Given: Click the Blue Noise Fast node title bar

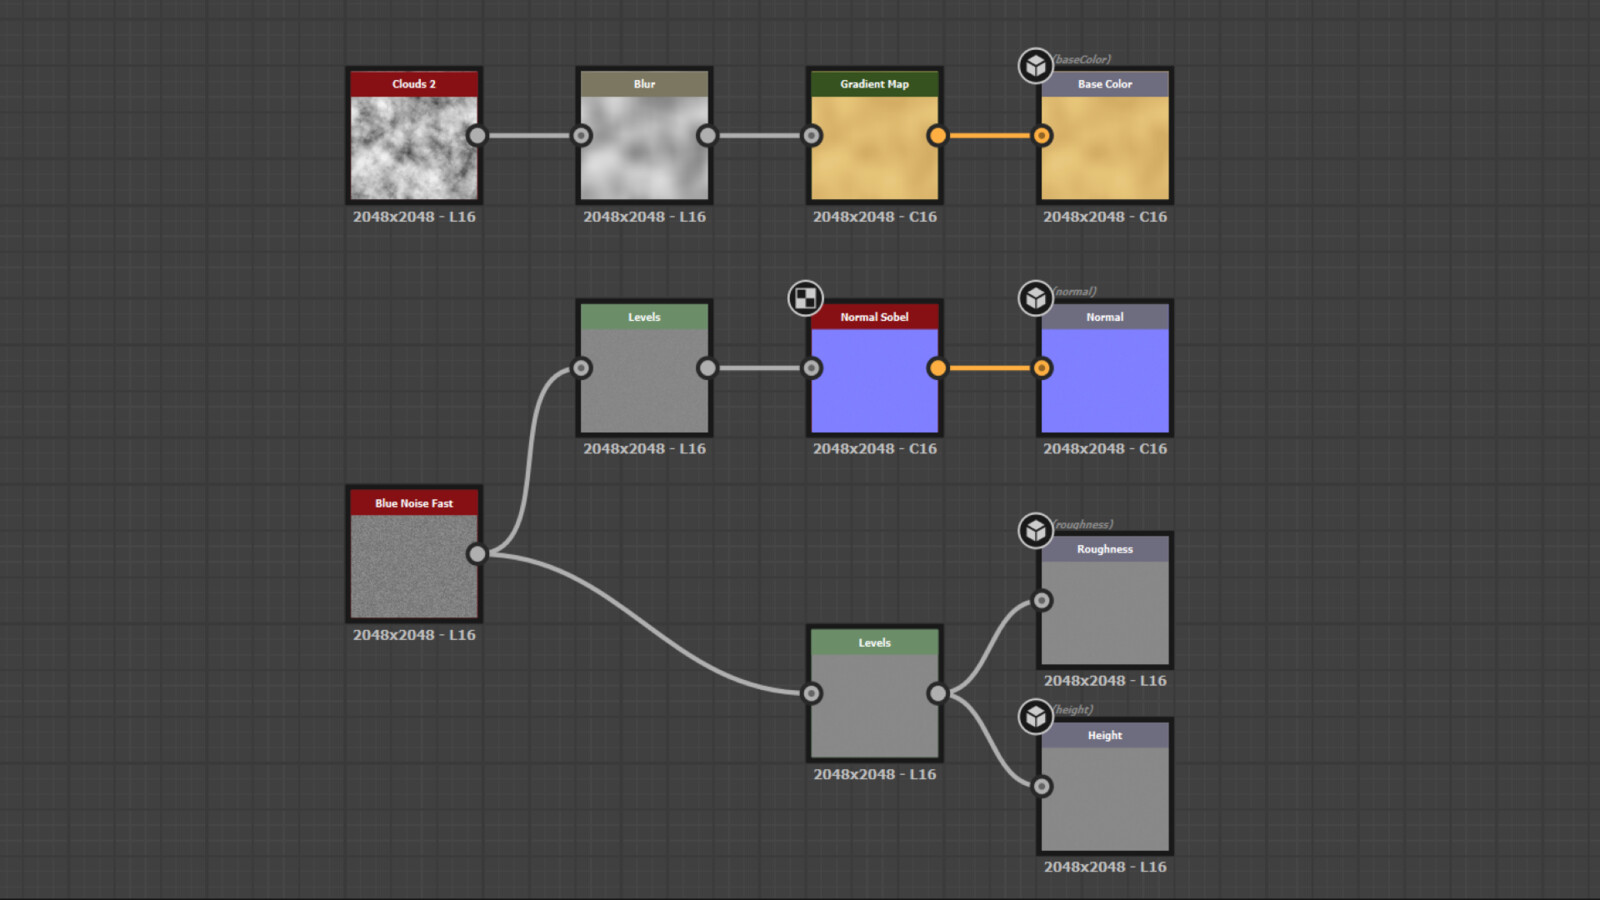Looking at the screenshot, I should 414,503.
